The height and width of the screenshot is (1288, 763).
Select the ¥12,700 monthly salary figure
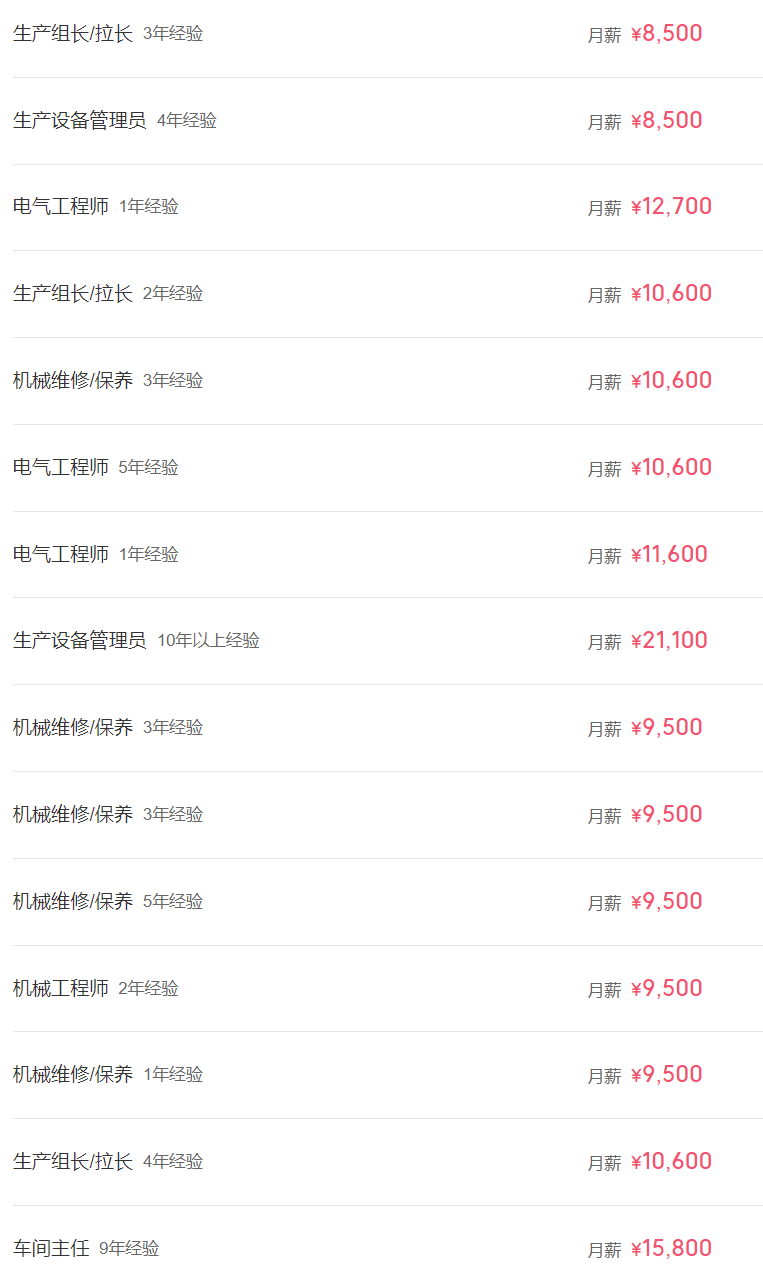pos(671,207)
